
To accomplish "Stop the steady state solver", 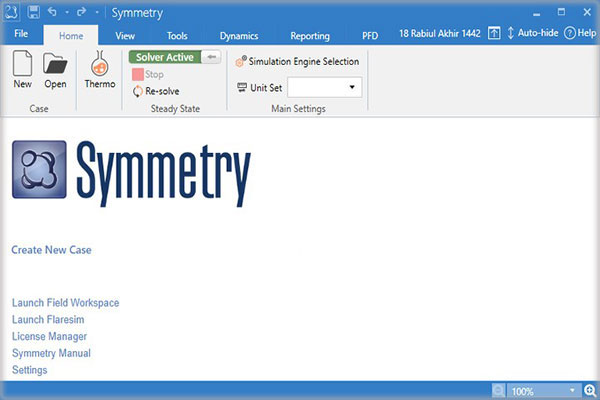I will coord(148,74).
